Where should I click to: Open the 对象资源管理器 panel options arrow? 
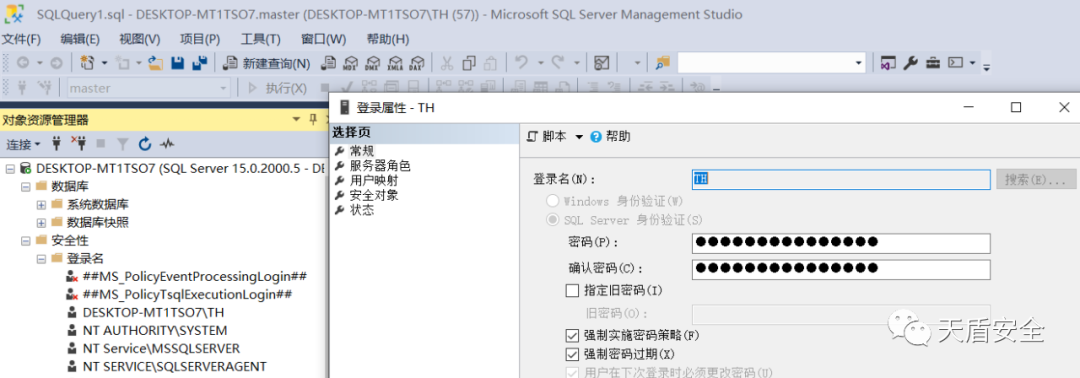(296, 120)
